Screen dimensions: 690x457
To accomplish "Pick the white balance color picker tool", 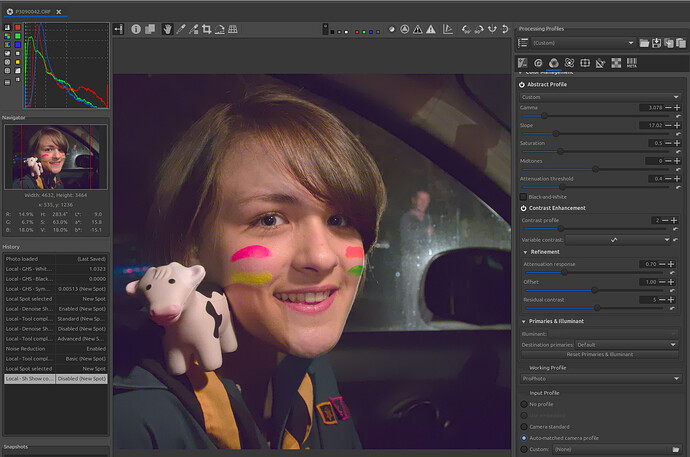I will 180,29.
